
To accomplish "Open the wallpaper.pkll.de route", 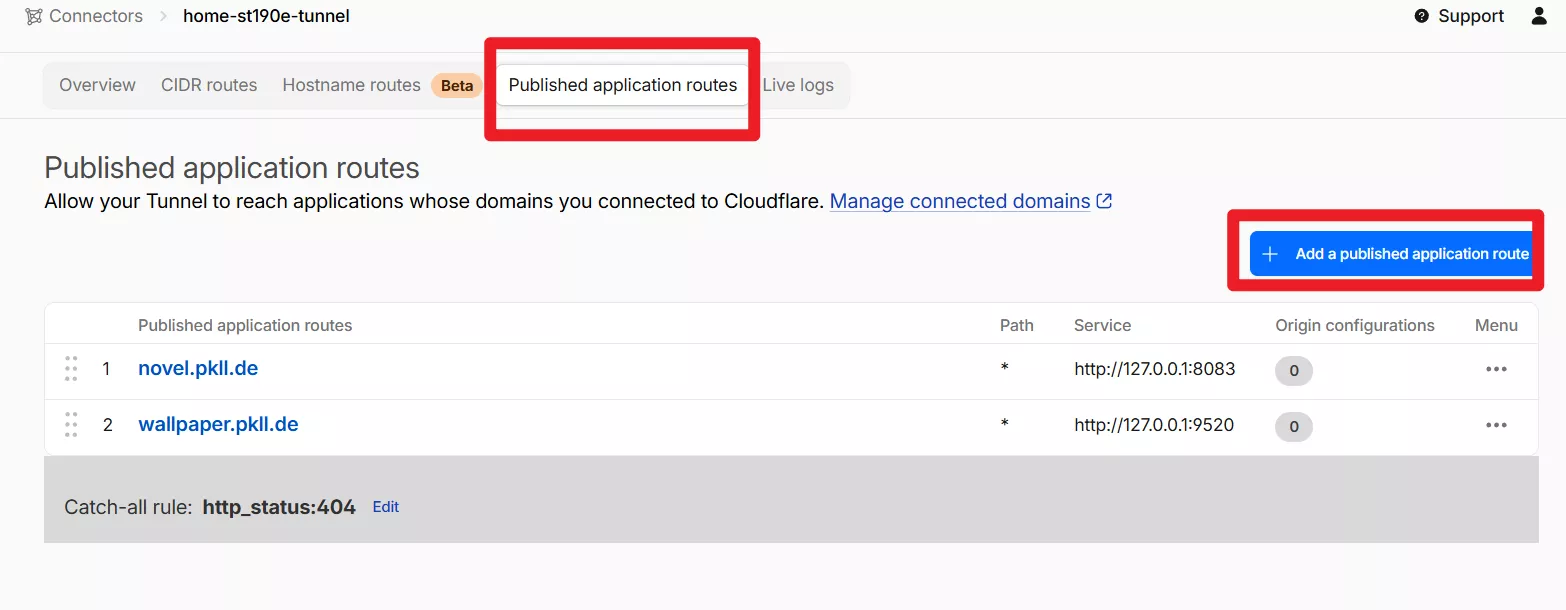I will coord(218,424).
